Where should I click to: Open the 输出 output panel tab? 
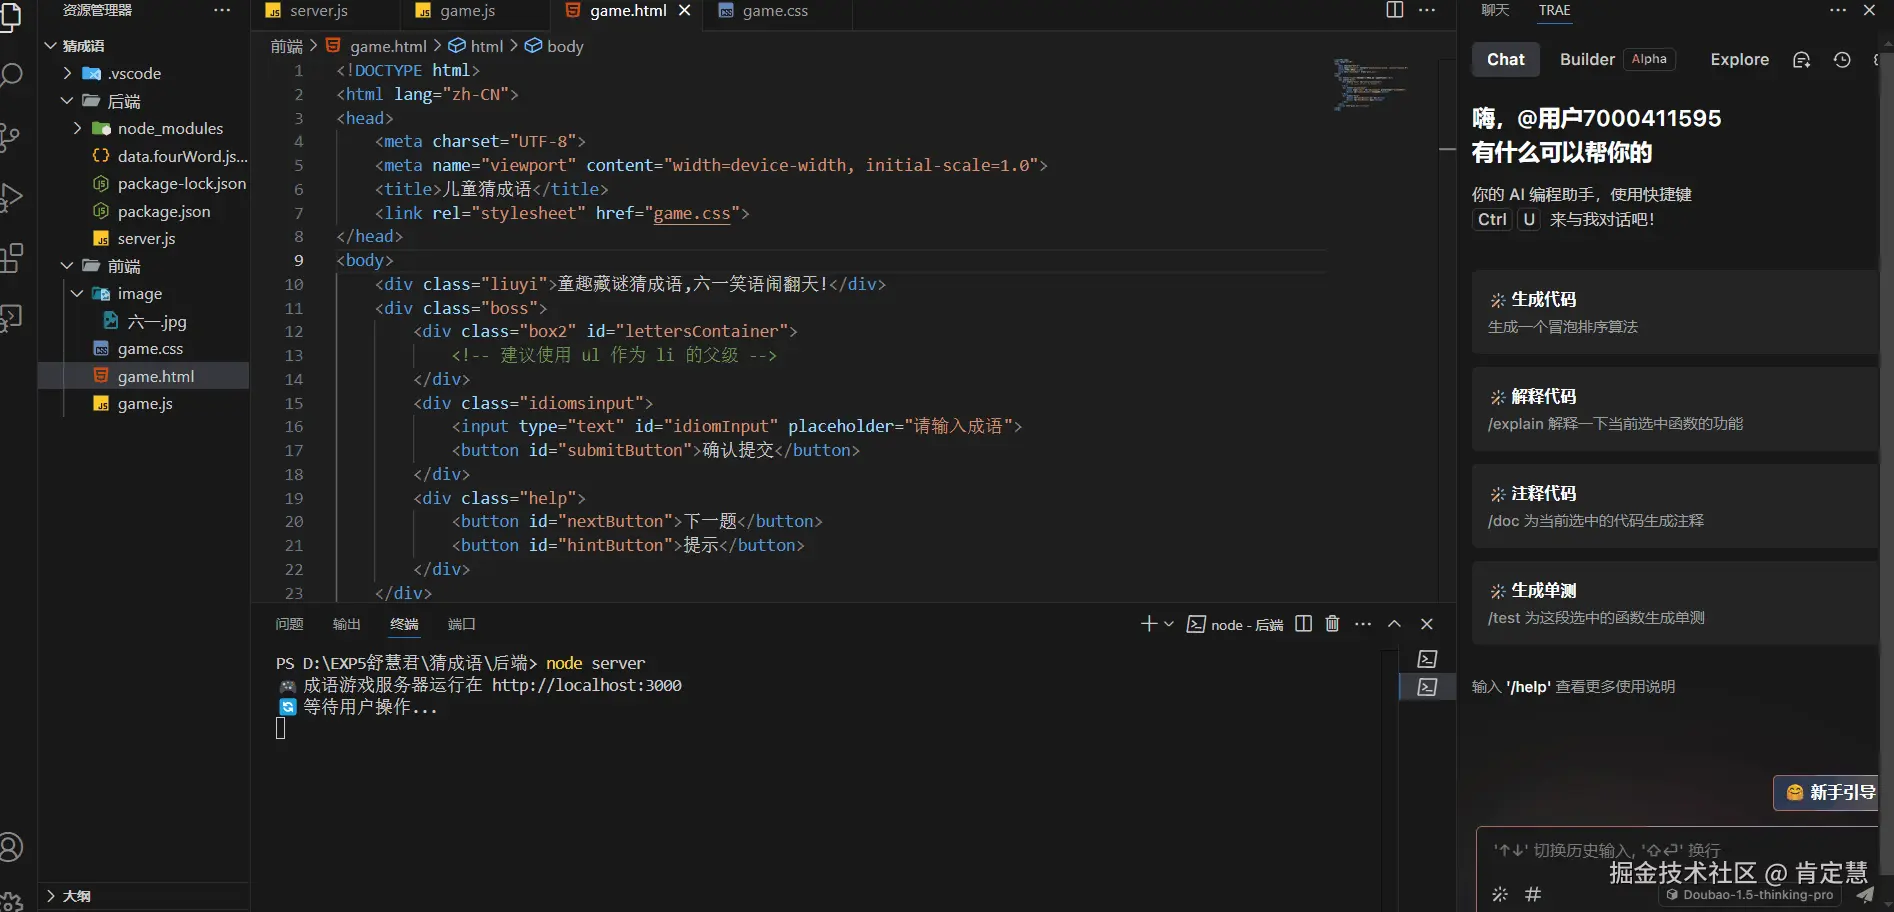[346, 624]
